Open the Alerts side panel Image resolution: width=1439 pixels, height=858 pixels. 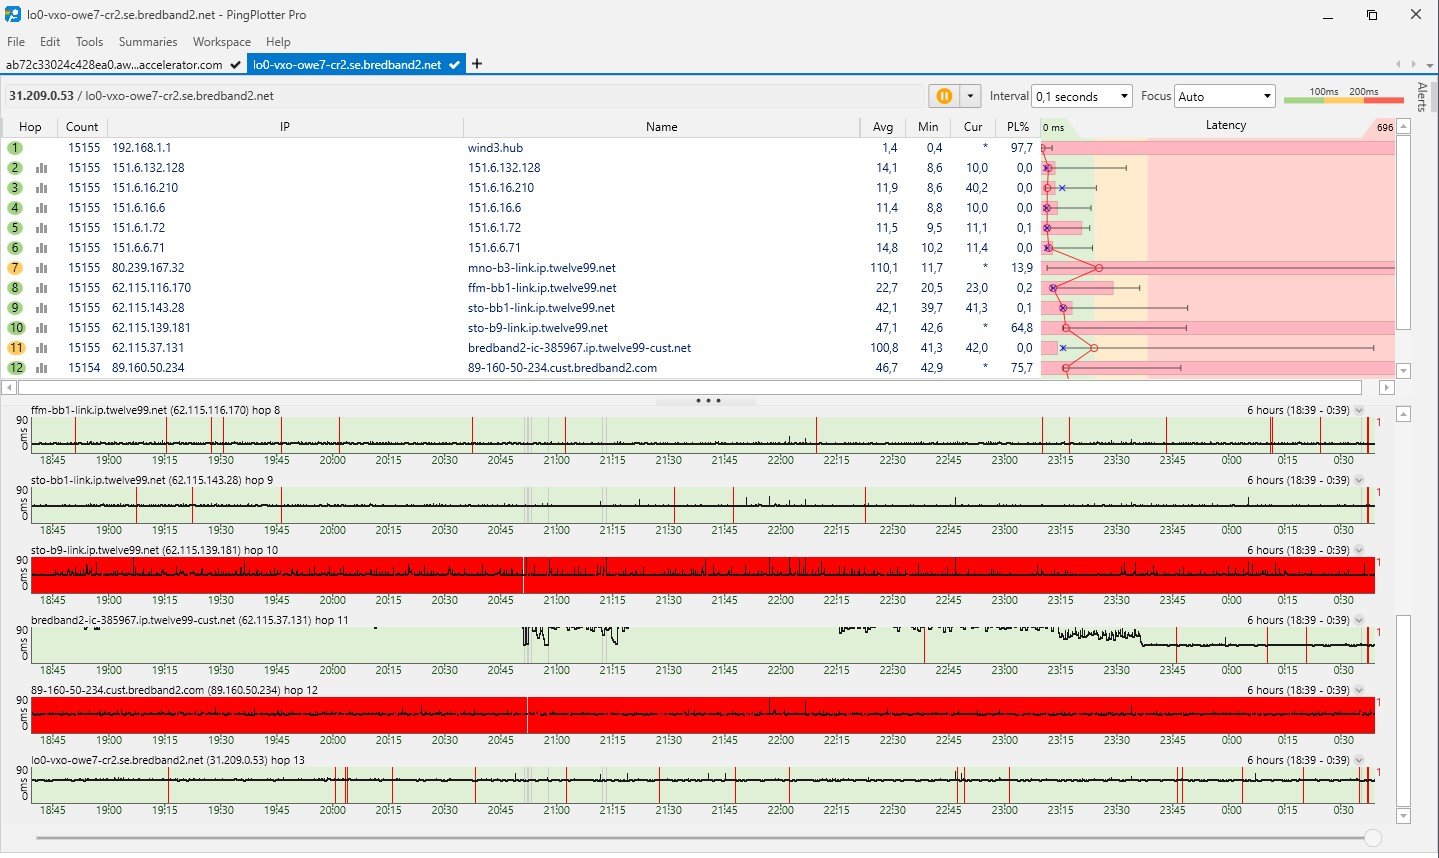pos(1422,97)
